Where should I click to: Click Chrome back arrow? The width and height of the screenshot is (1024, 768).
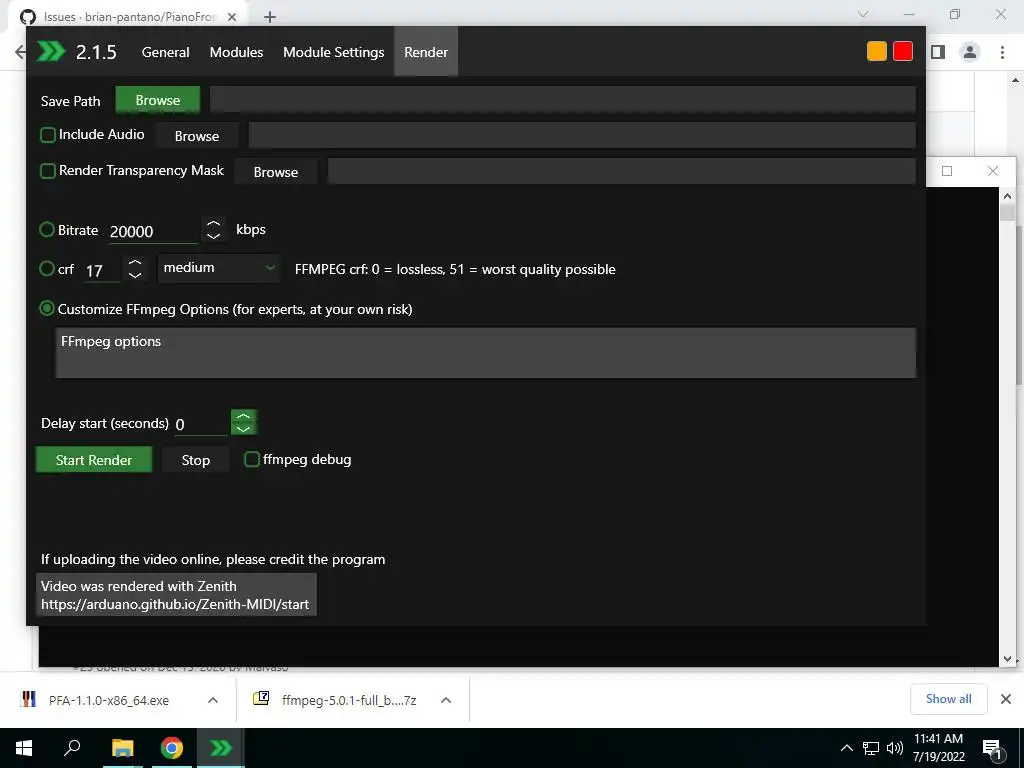click(x=20, y=52)
